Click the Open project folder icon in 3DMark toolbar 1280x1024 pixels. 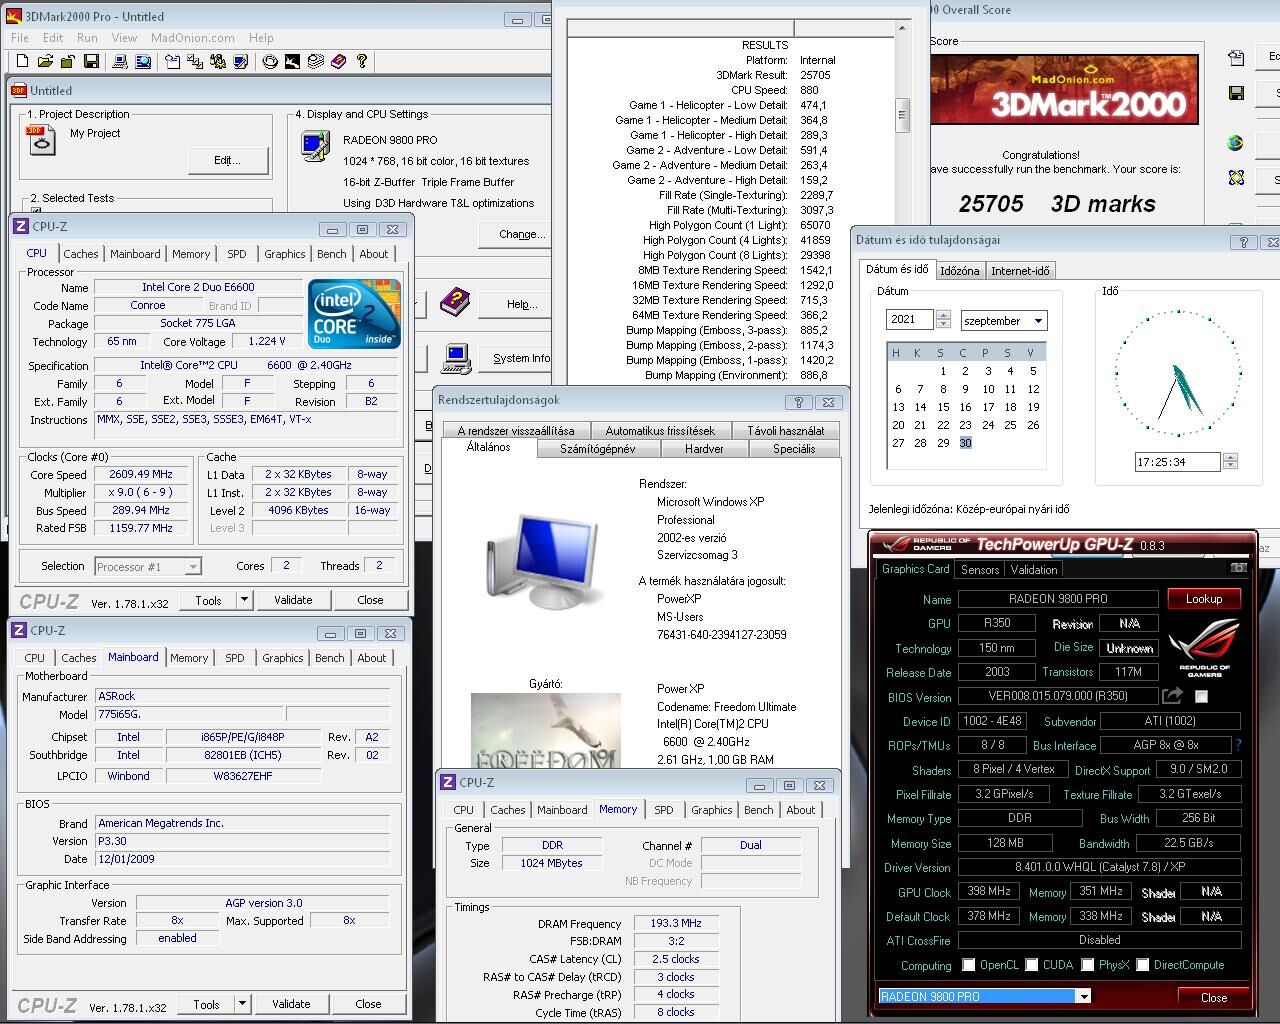pyautogui.click(x=45, y=61)
